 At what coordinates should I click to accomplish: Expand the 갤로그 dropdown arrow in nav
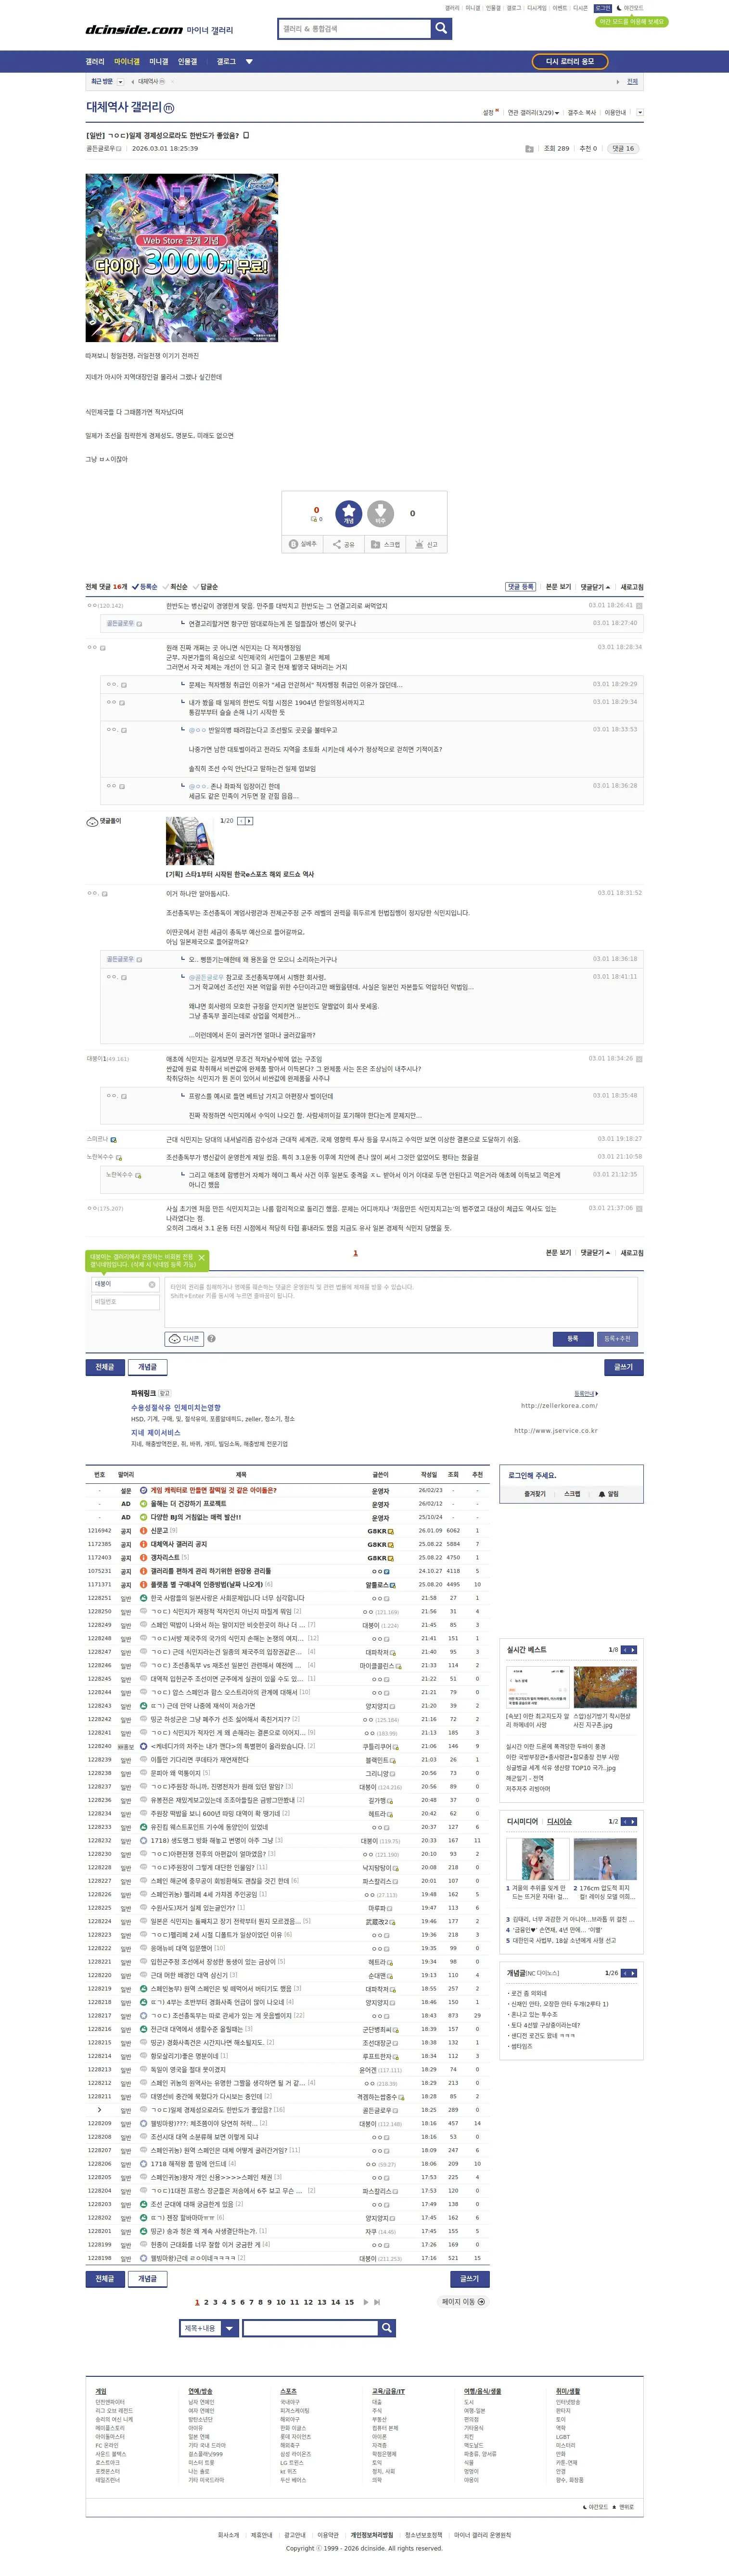pyautogui.click(x=249, y=62)
